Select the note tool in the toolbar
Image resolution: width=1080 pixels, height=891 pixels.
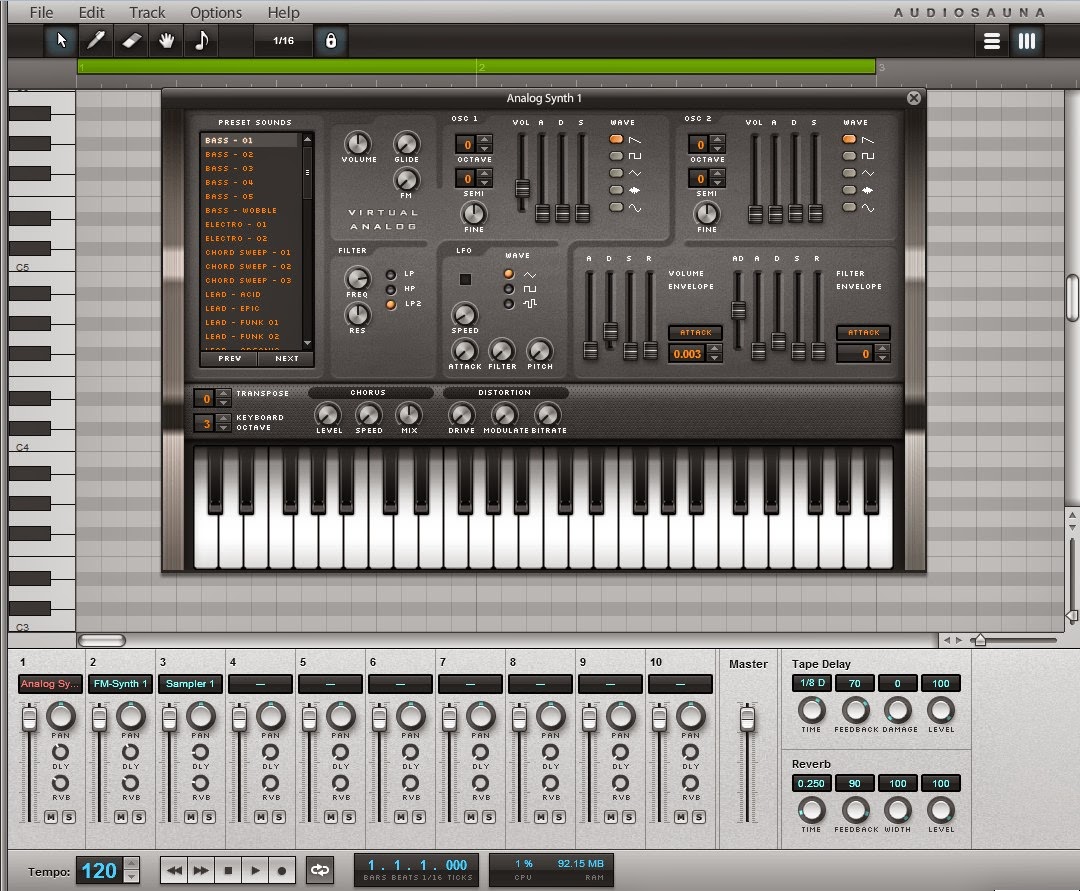(x=200, y=41)
